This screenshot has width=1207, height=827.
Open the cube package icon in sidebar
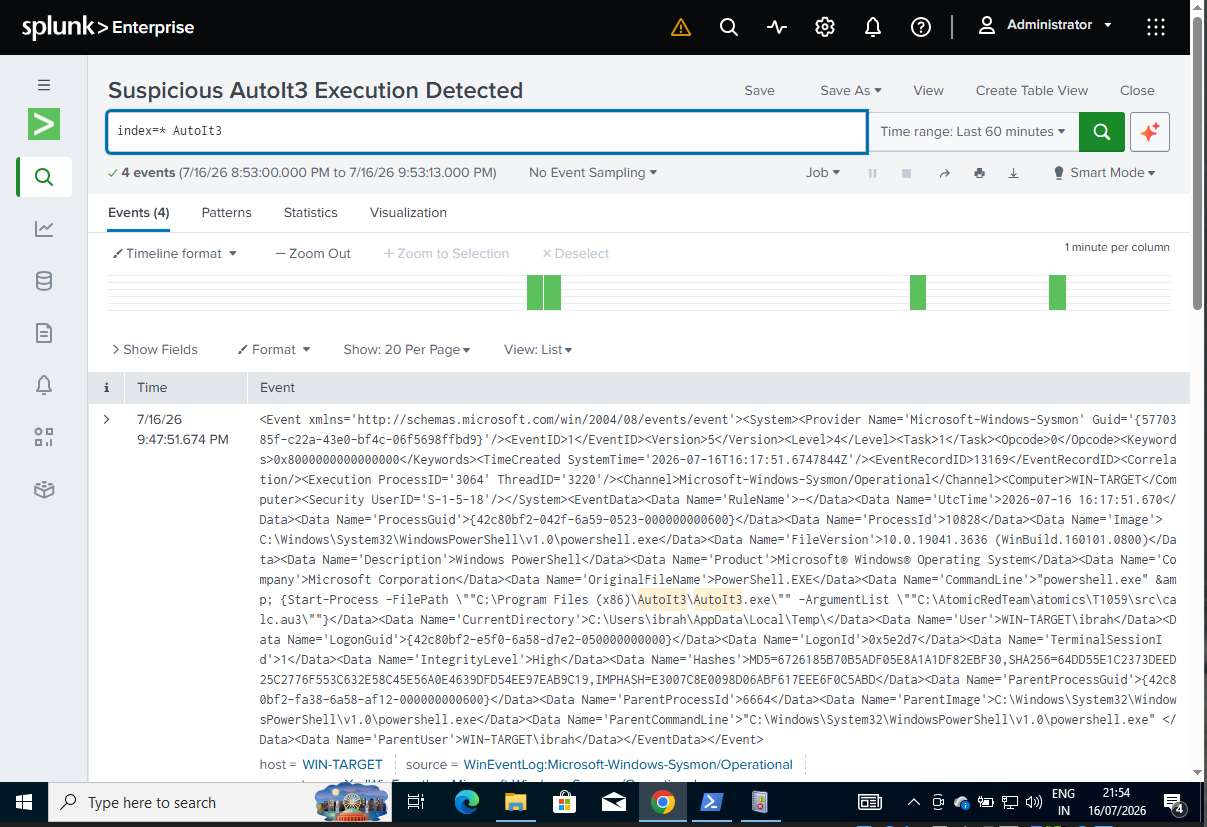click(44, 489)
